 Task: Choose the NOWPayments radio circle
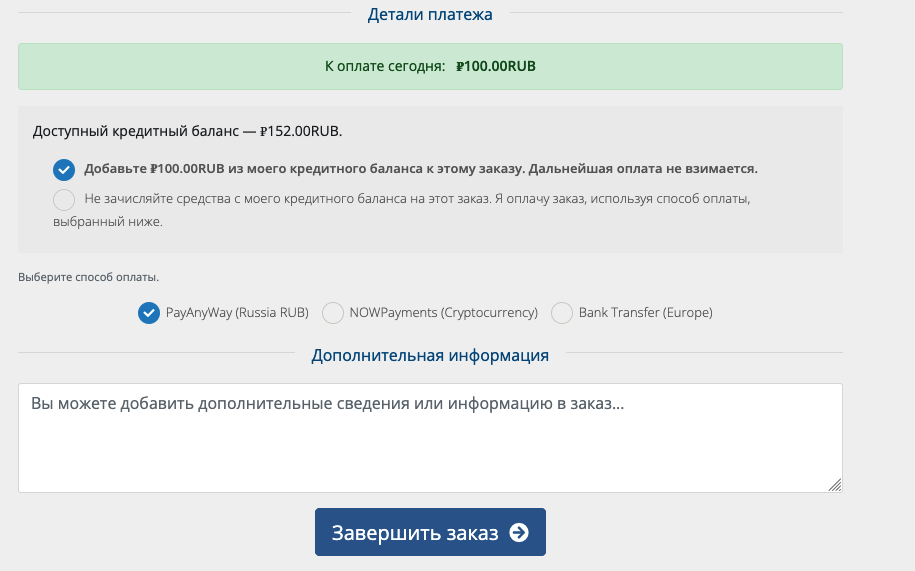[333, 313]
